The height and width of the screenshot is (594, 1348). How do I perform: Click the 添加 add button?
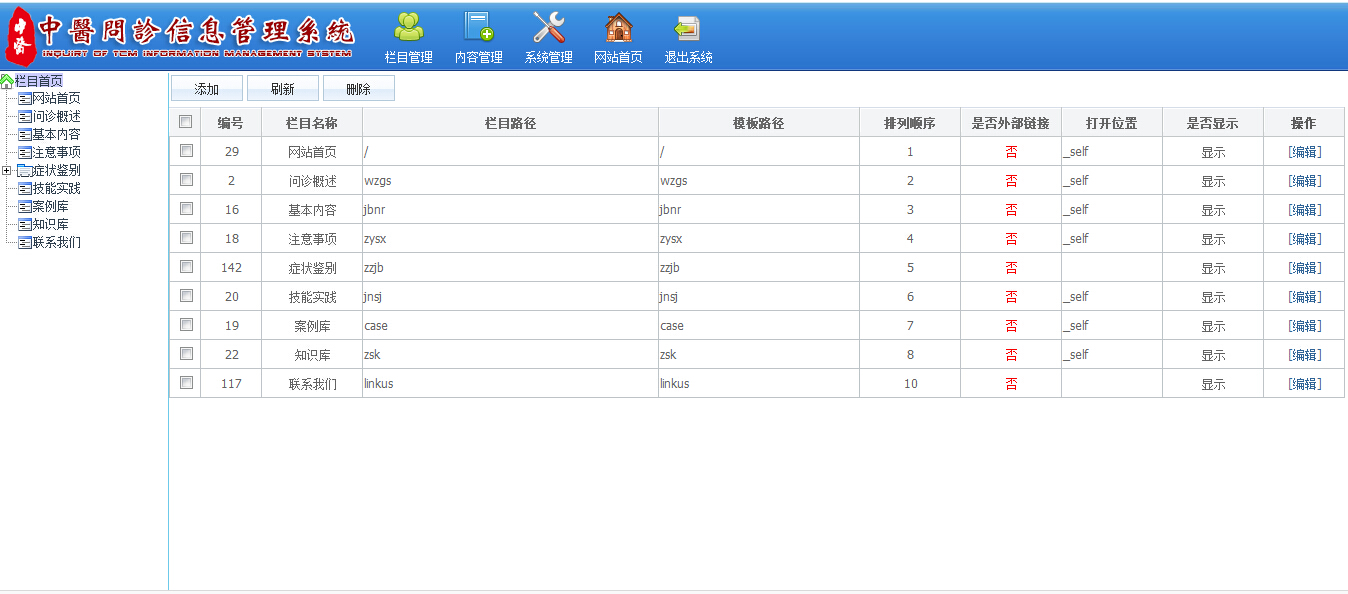click(x=206, y=88)
